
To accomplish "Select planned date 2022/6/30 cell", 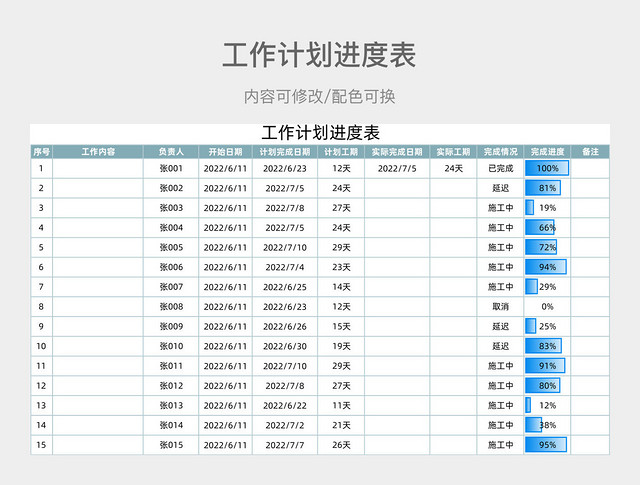I will coord(285,346).
